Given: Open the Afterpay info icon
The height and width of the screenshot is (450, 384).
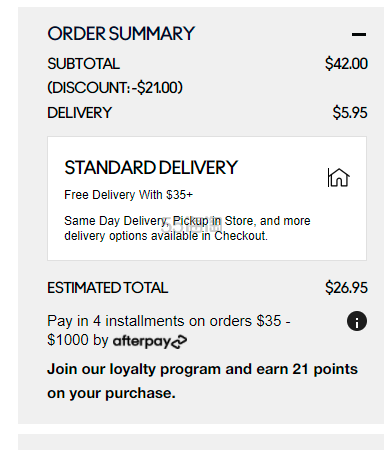Looking at the screenshot, I should (x=357, y=321).
